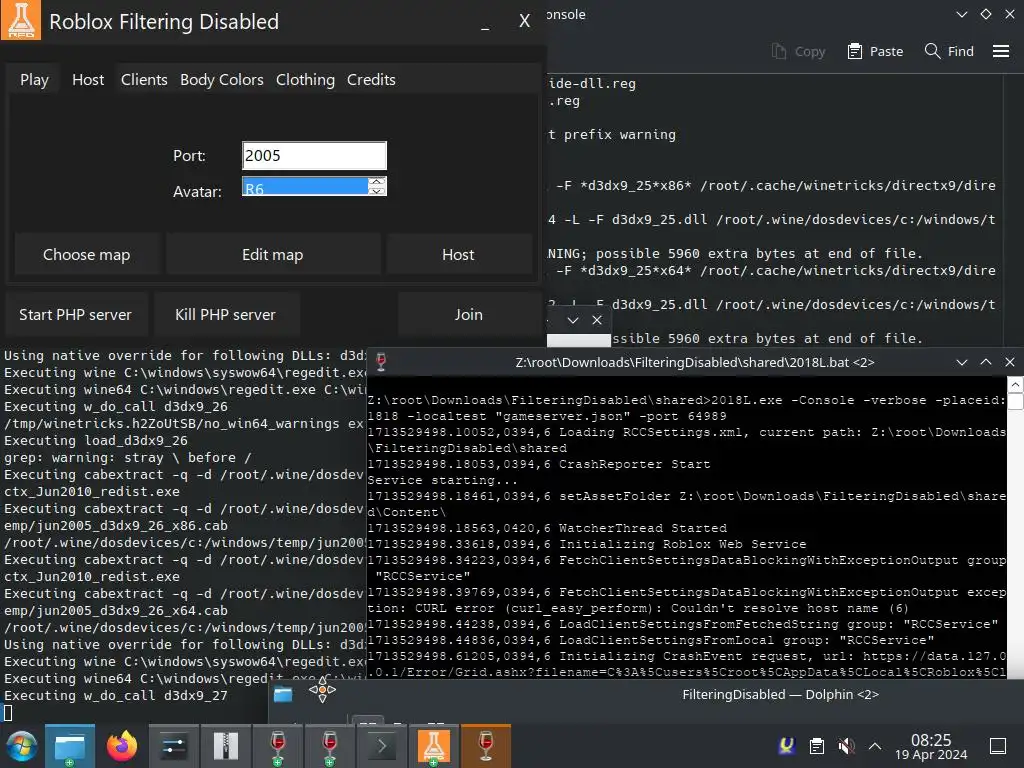Click the 2018L.bat console scrollbar up arrow

pyautogui.click(x=1015, y=385)
